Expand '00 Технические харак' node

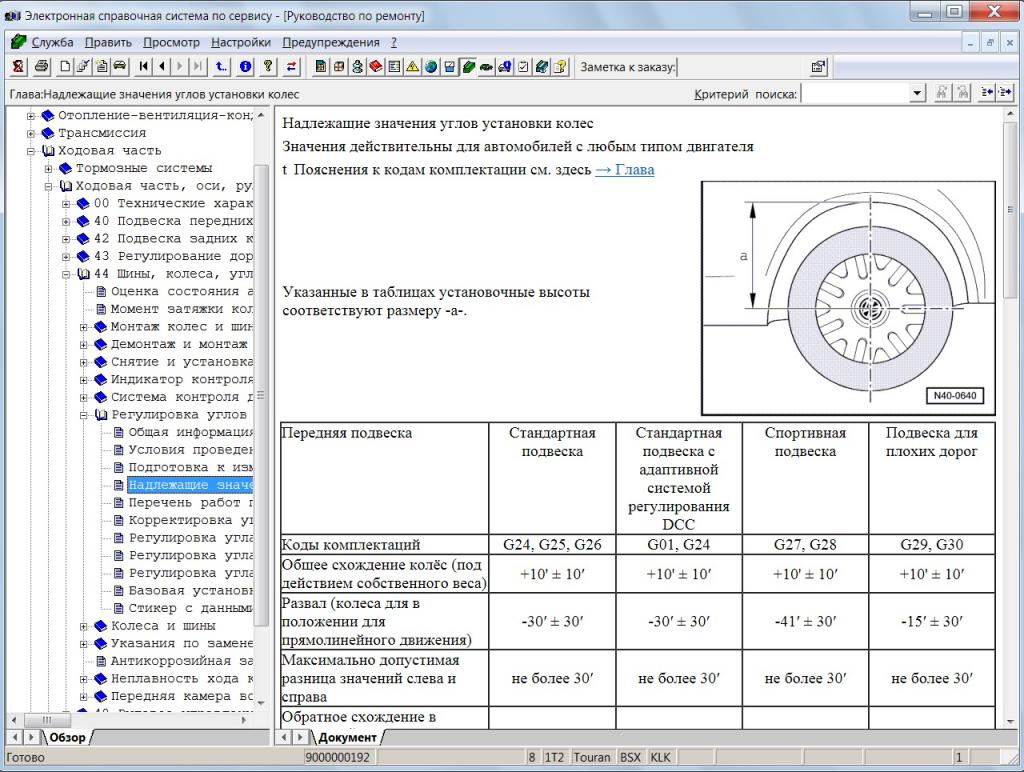tap(66, 204)
